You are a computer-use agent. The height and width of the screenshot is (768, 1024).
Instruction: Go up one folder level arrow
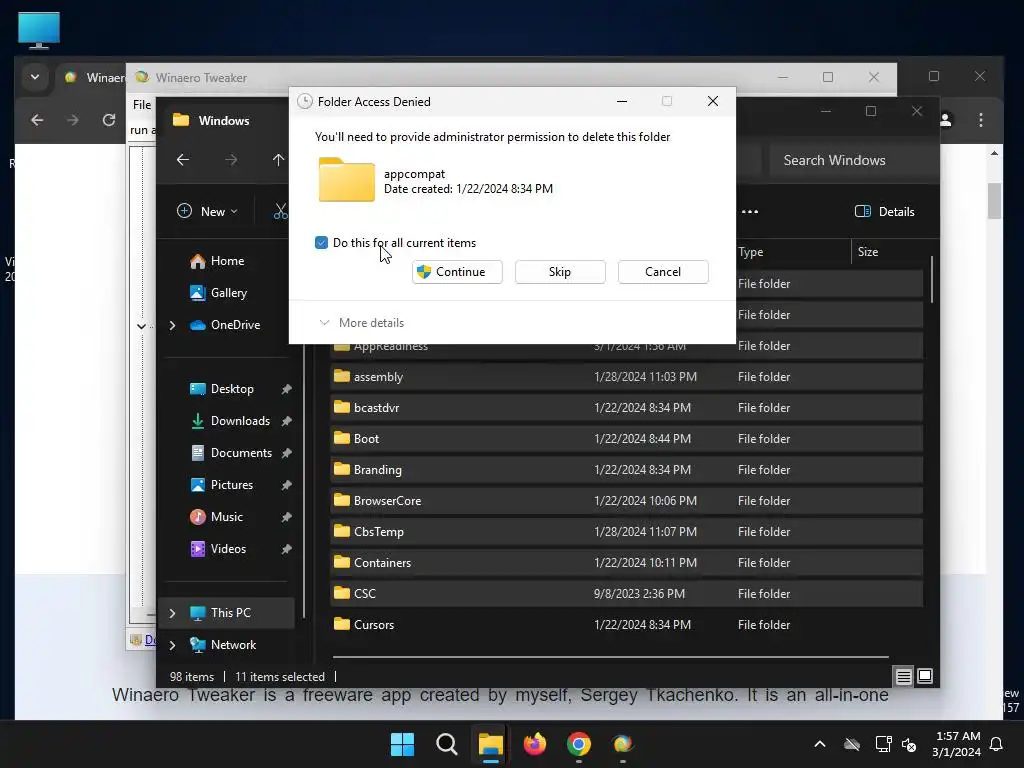pyautogui.click(x=278, y=160)
